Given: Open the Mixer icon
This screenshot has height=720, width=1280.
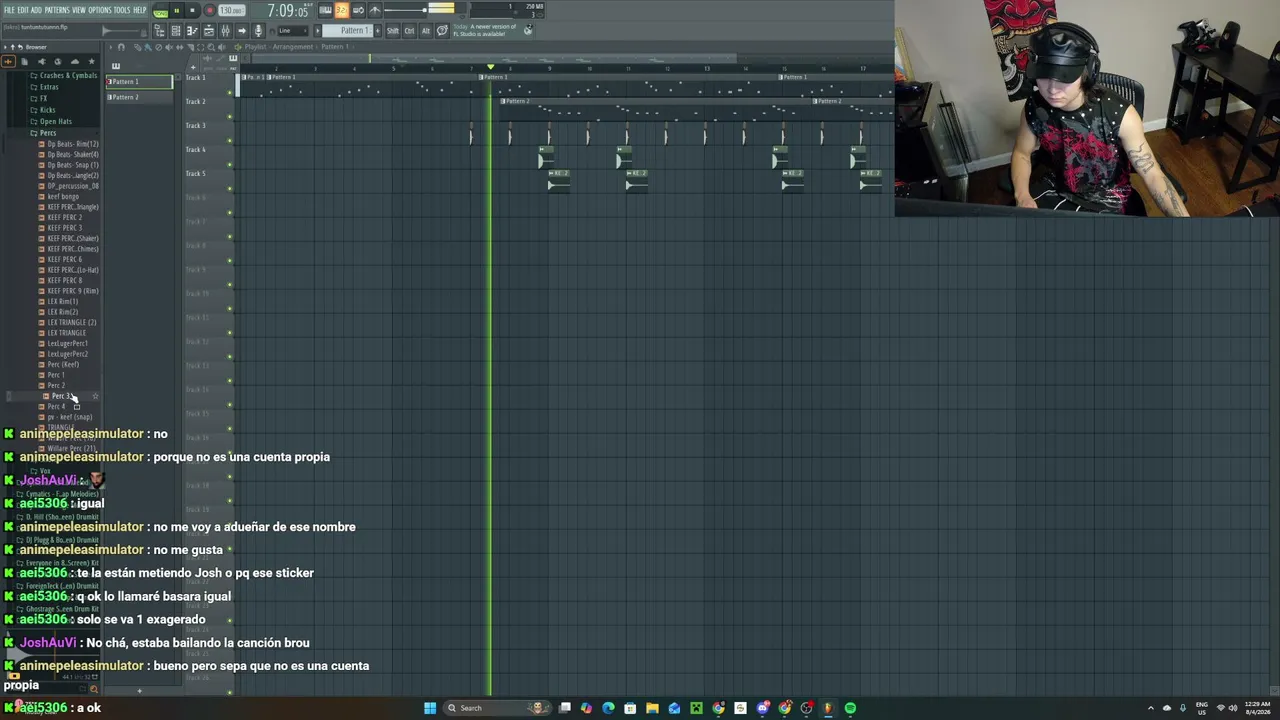Looking at the screenshot, I should coord(225,31).
